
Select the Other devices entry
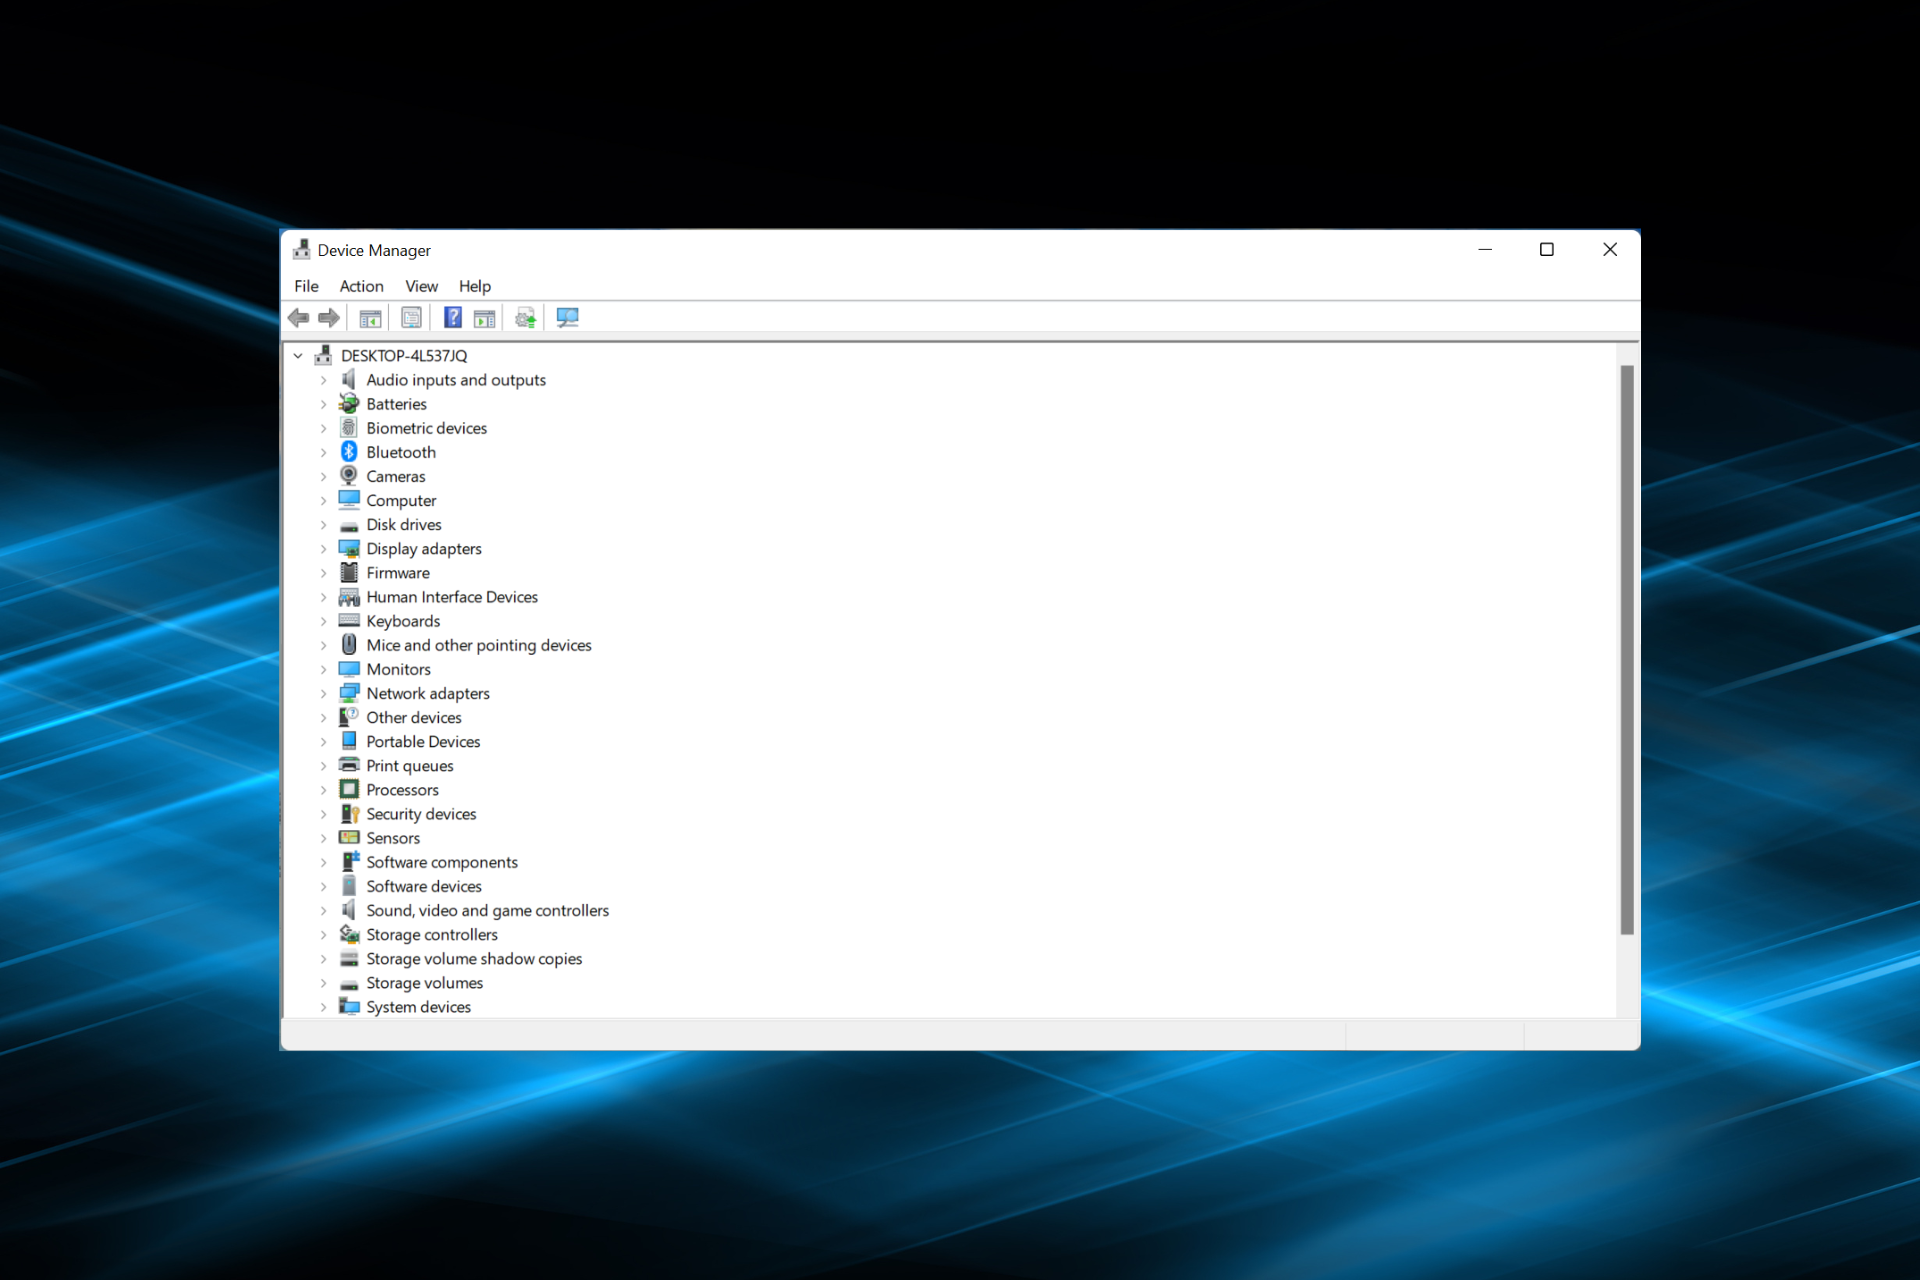click(413, 717)
